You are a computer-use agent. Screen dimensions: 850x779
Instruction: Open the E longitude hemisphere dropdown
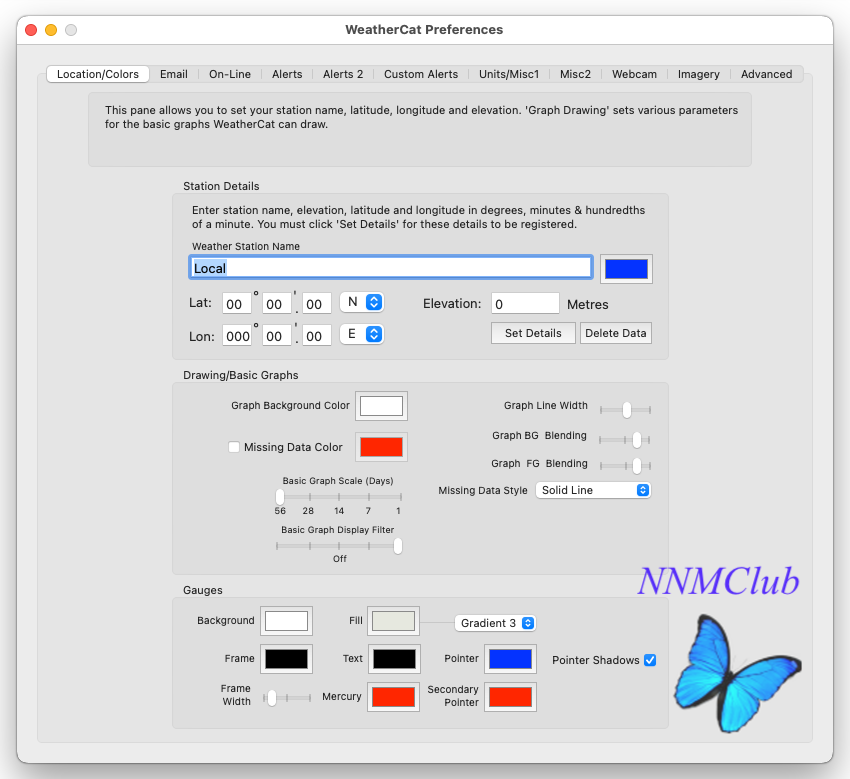click(362, 334)
